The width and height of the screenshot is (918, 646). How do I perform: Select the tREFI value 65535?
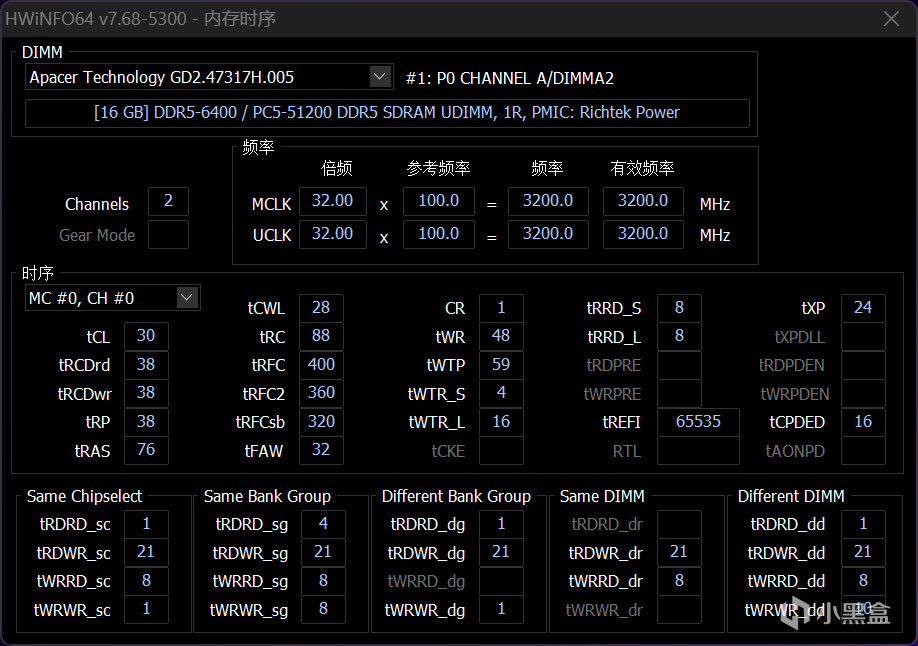point(698,422)
